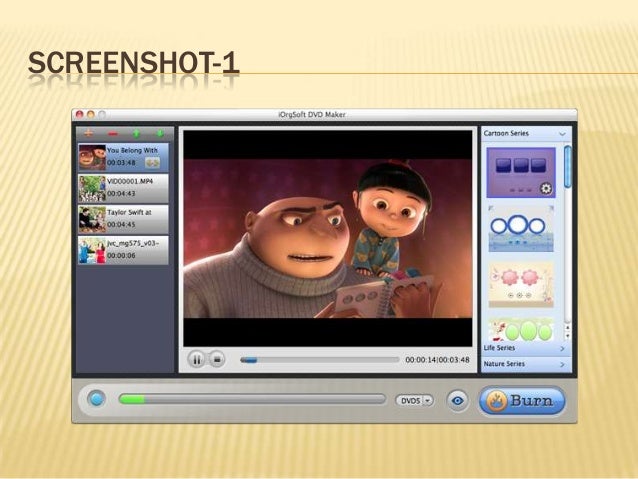The image size is (638, 479).
Task: Click edit icon on You Belong With item
Action: (x=153, y=163)
